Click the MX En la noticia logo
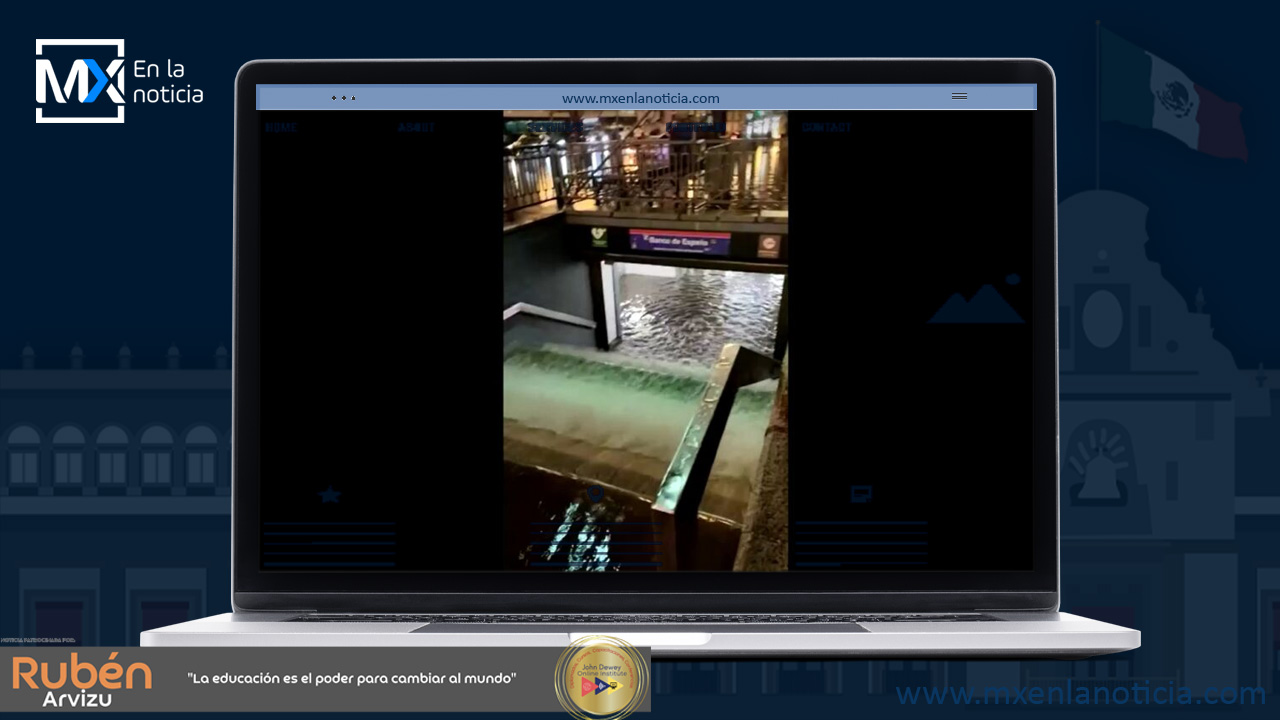The height and width of the screenshot is (720, 1280). (119, 81)
